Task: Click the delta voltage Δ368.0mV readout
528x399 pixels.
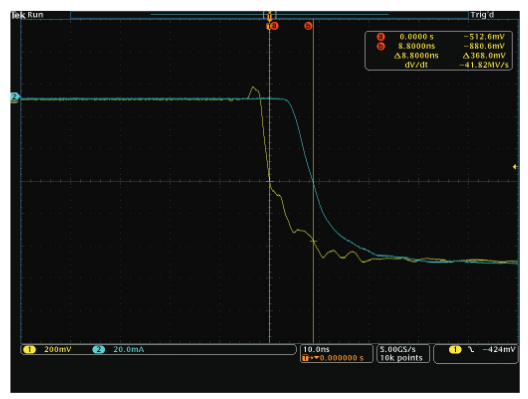Action: click(x=484, y=56)
